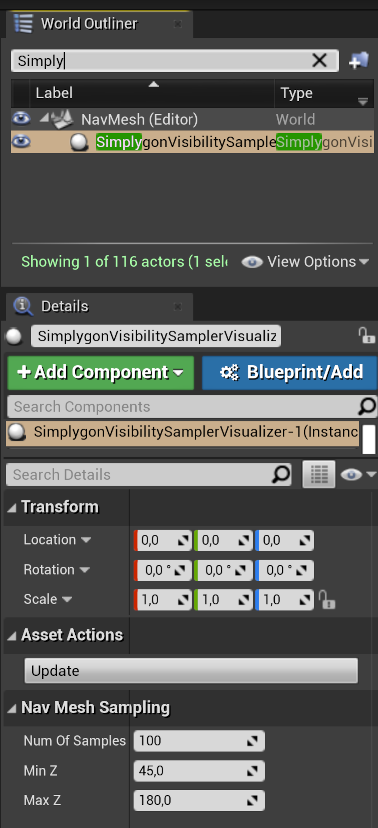Click the Min Z value field

click(x=199, y=771)
